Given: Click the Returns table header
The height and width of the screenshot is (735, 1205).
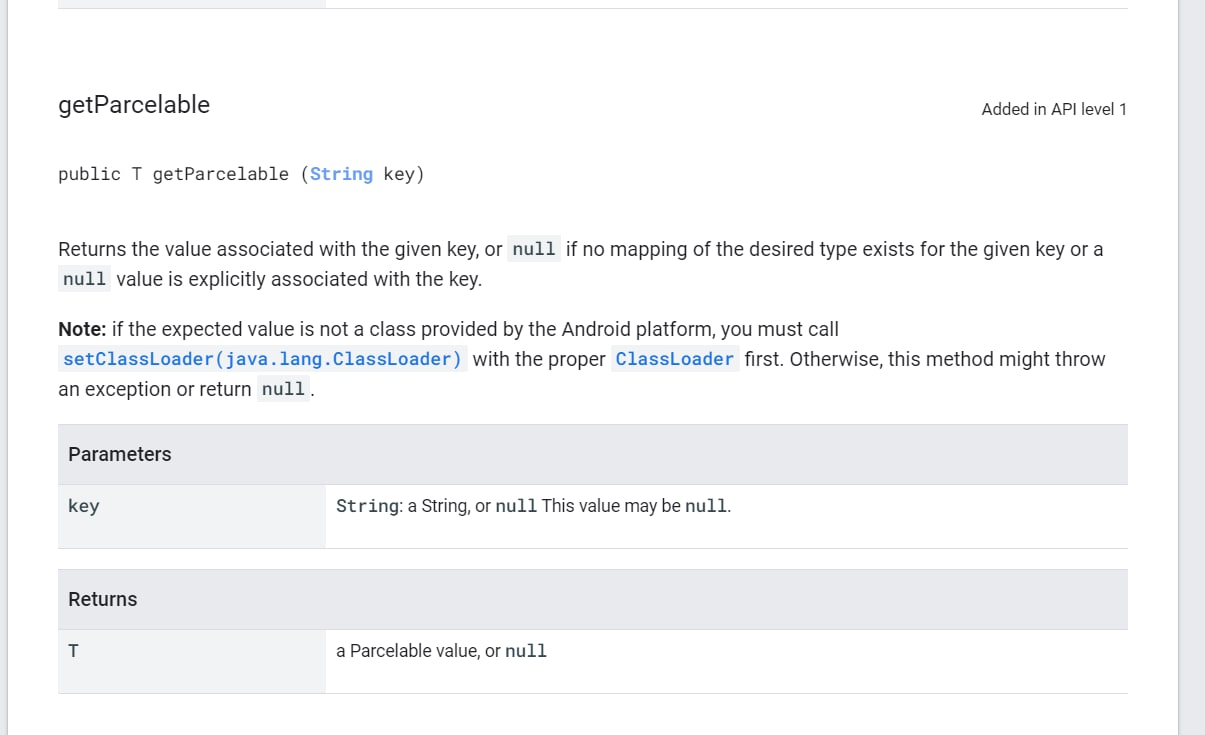Looking at the screenshot, I should coord(103,599).
